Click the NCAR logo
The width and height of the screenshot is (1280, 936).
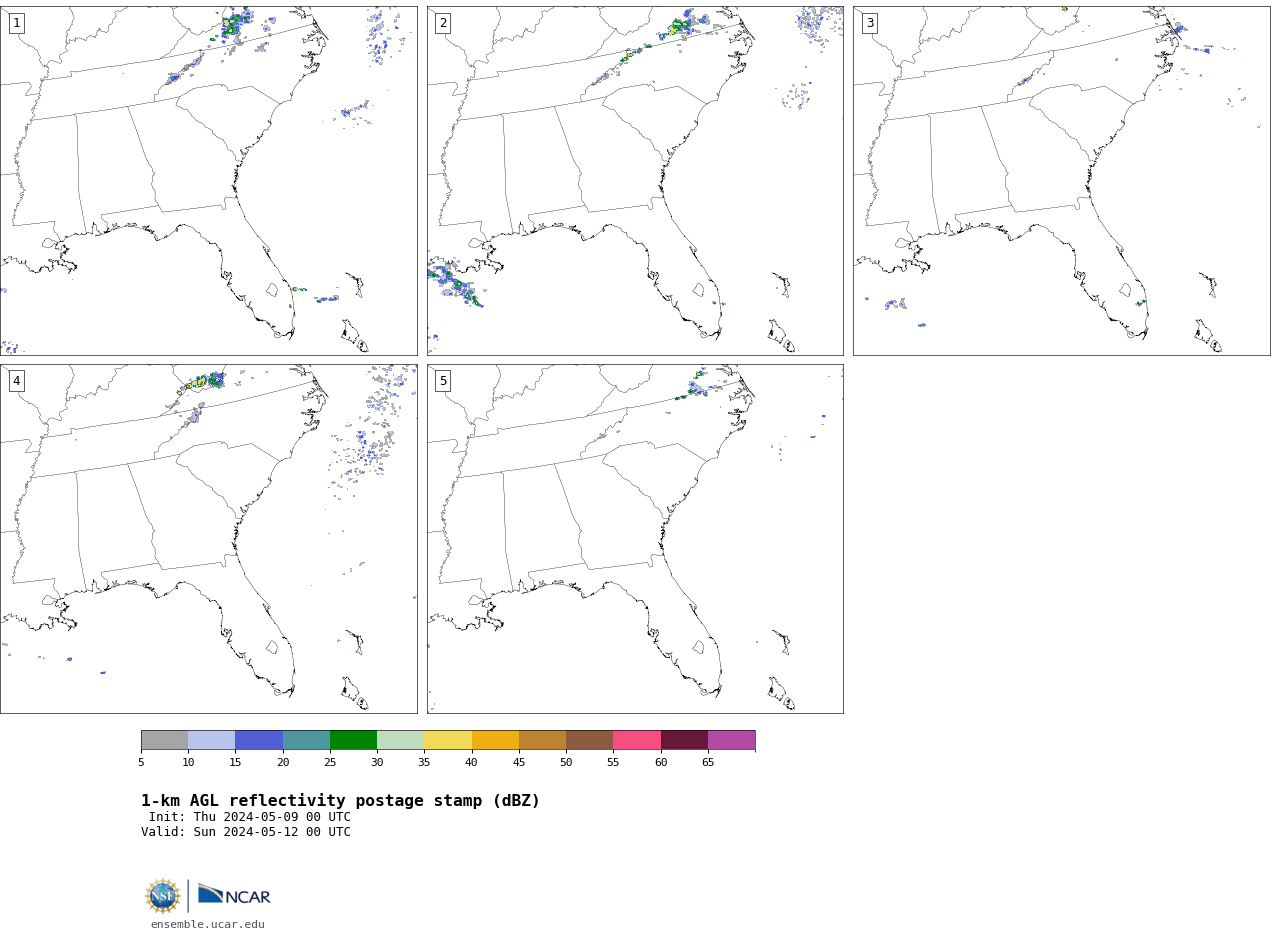click(x=234, y=895)
